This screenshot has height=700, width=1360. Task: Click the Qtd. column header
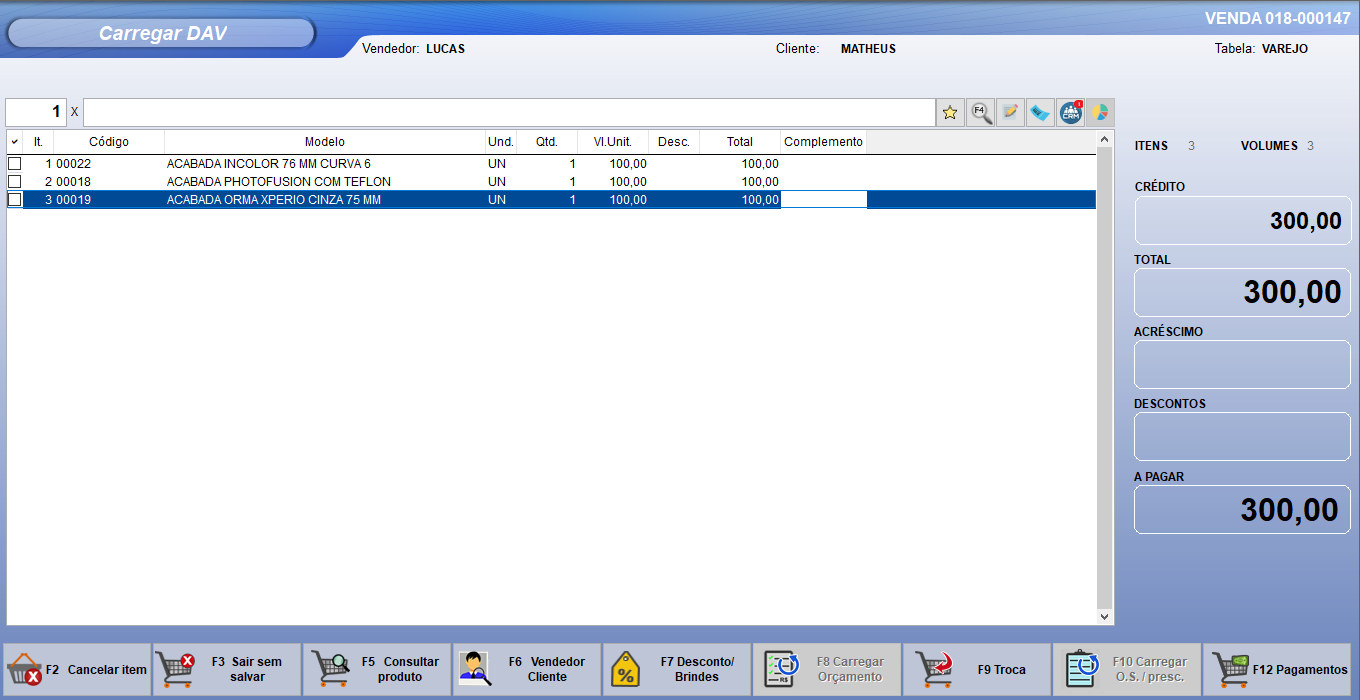pos(547,142)
